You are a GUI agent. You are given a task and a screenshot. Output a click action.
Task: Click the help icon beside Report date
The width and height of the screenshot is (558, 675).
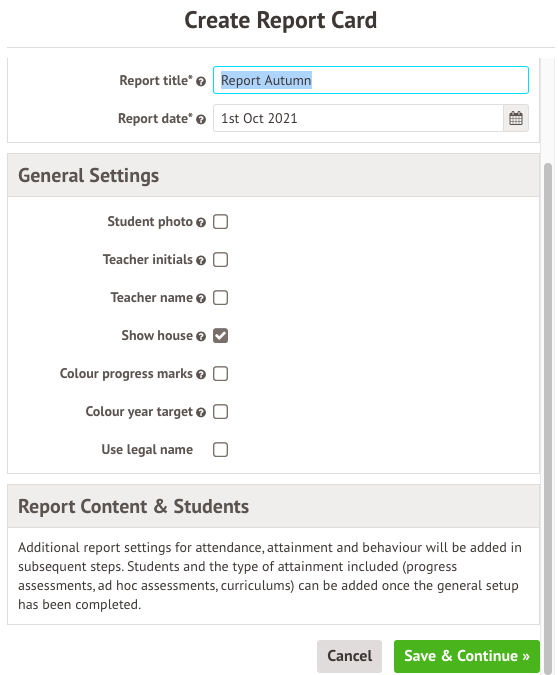(201, 119)
